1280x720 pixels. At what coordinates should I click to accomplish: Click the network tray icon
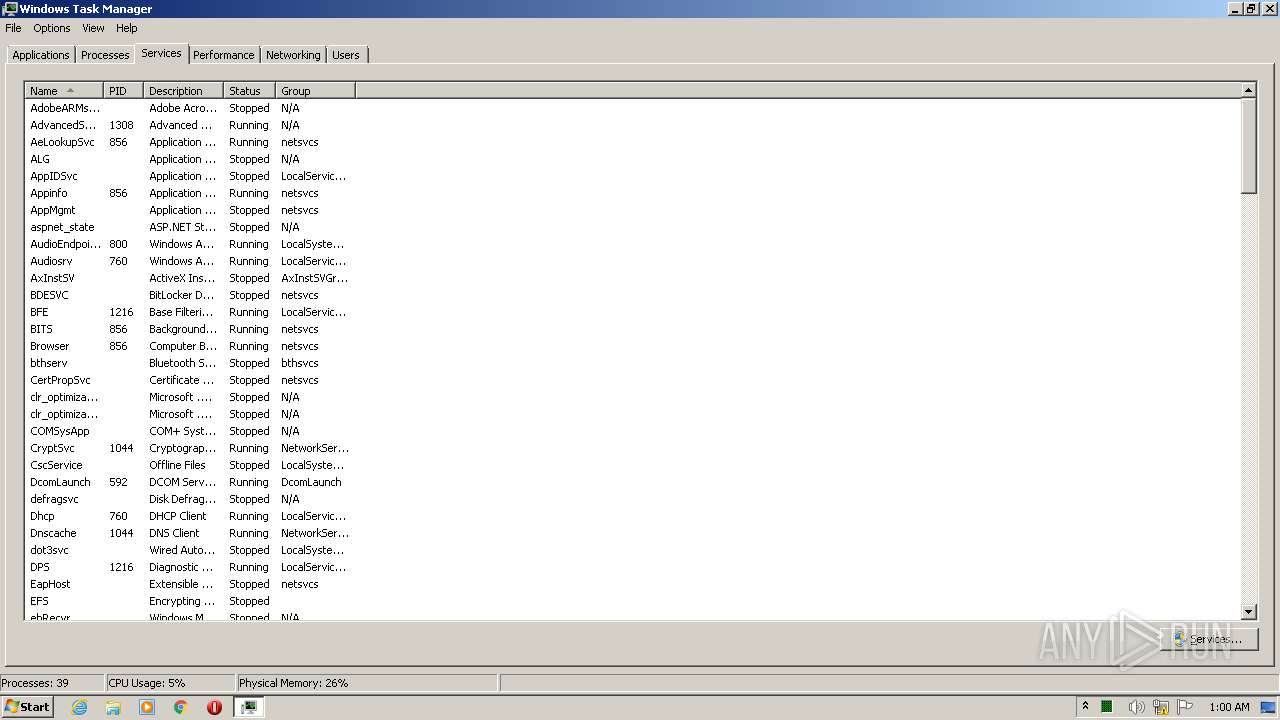pyautogui.click(x=1161, y=707)
